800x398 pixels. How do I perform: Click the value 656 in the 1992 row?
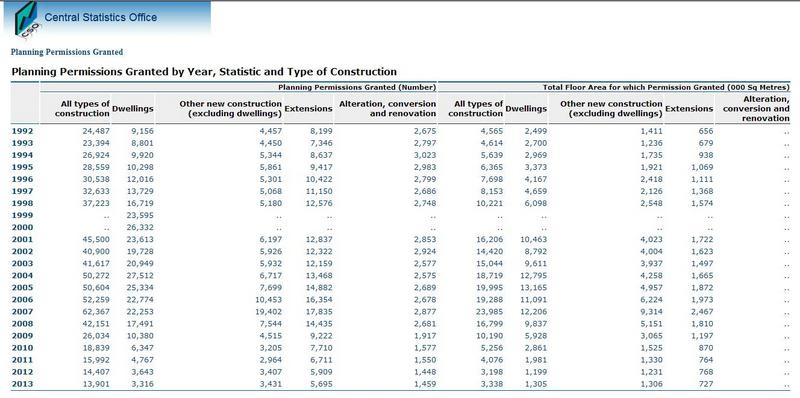(706, 131)
